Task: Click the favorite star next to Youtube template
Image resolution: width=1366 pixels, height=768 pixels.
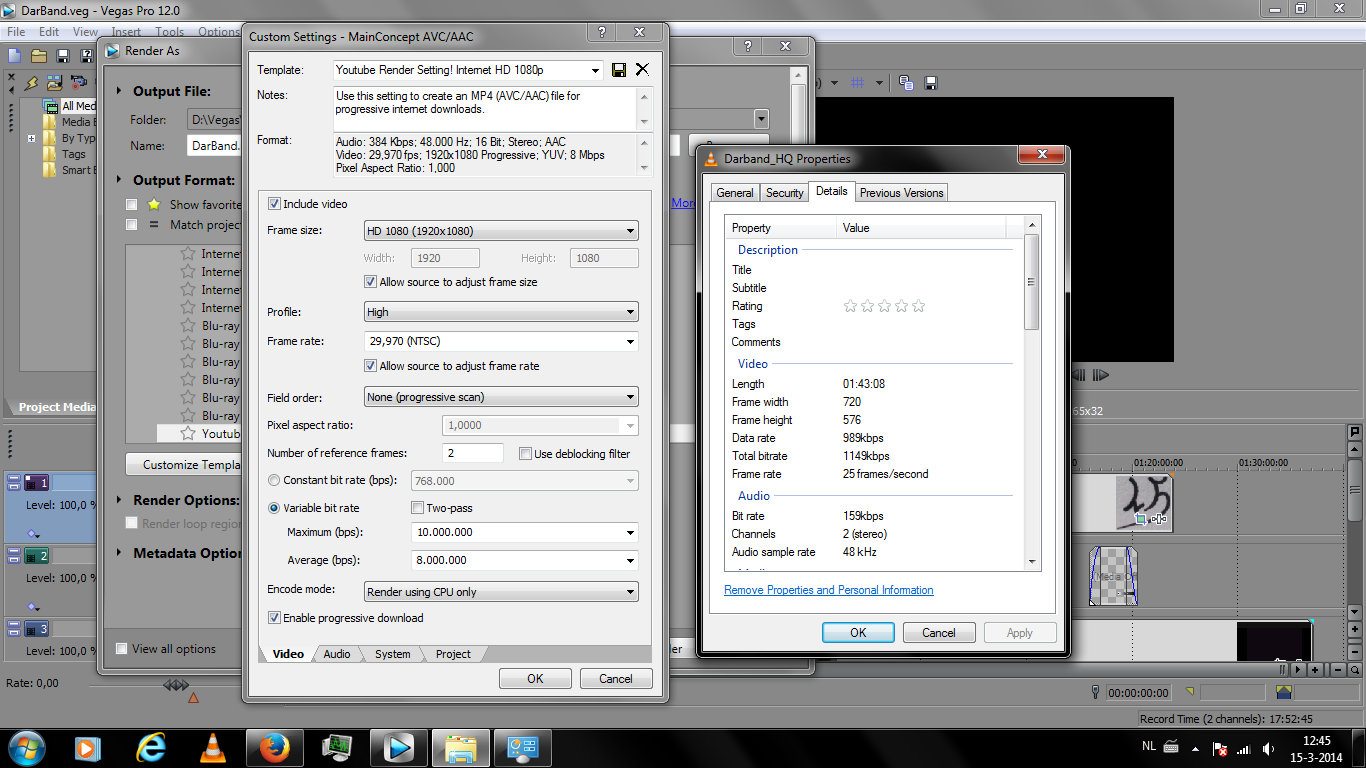Action: 187,434
